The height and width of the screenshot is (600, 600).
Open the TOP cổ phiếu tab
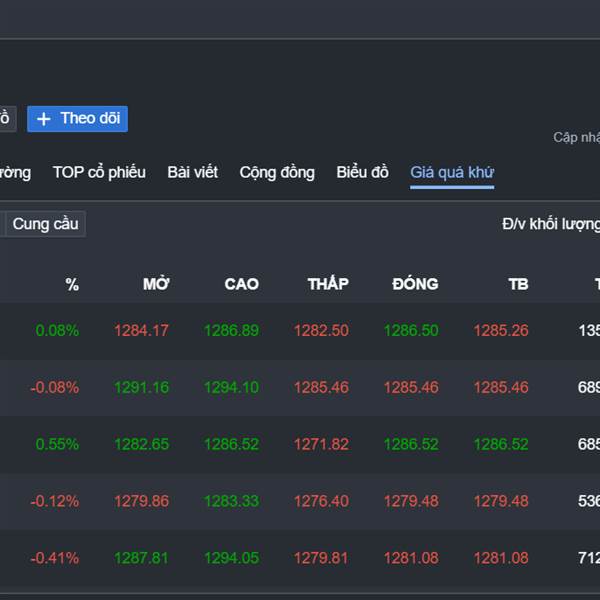tap(99, 173)
